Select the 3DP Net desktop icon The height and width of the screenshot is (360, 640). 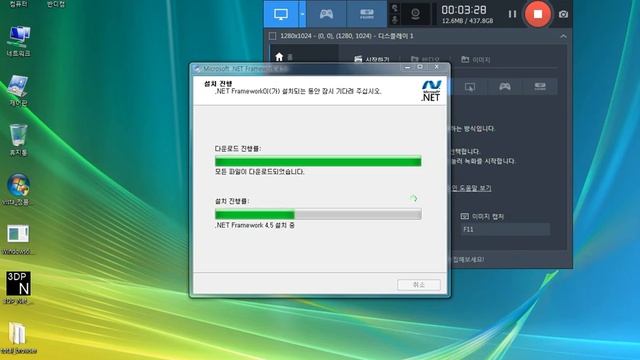(18, 288)
